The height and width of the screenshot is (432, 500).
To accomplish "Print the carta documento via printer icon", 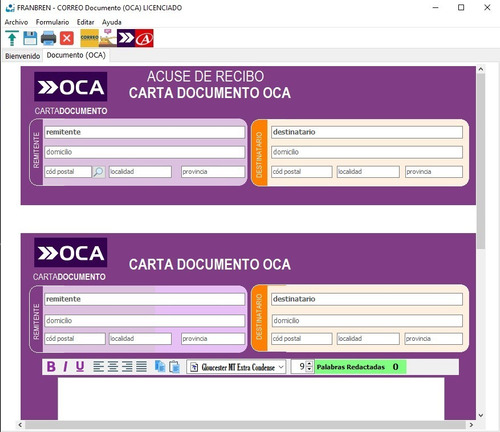I will (48, 38).
